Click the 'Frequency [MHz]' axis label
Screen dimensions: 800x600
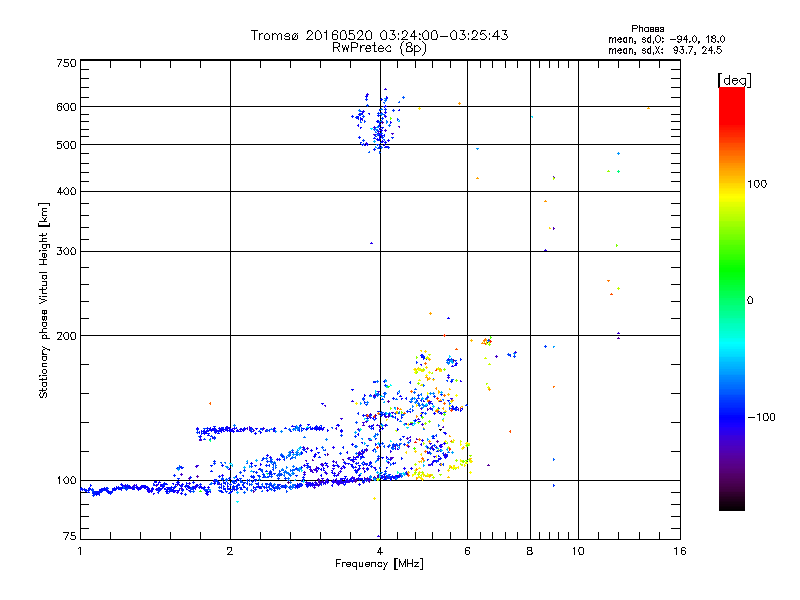tap(379, 564)
